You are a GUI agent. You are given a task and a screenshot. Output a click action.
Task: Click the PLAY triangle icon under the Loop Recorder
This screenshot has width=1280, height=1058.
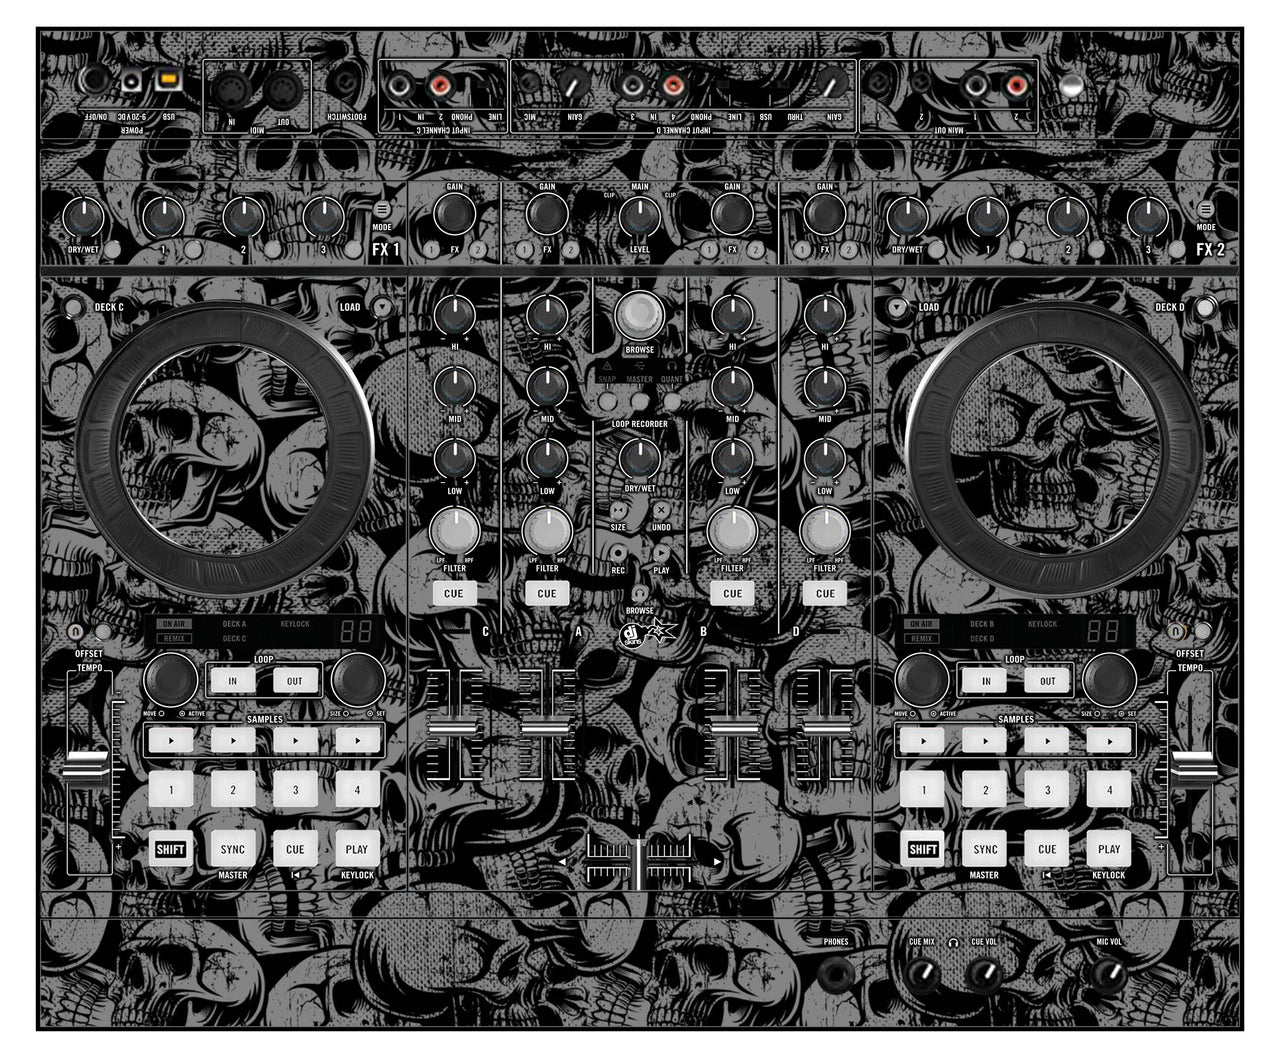click(661, 553)
